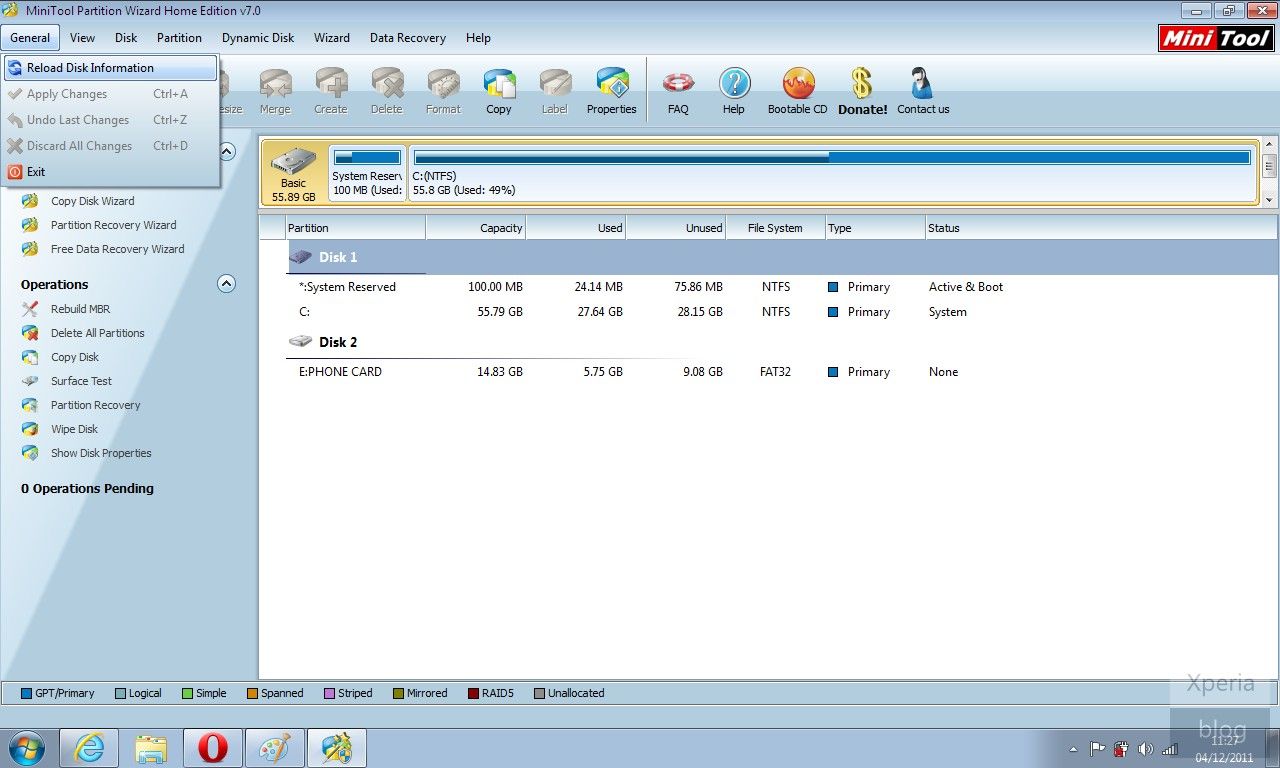The width and height of the screenshot is (1280, 768).
Task: Open the View menu
Action: point(83,38)
